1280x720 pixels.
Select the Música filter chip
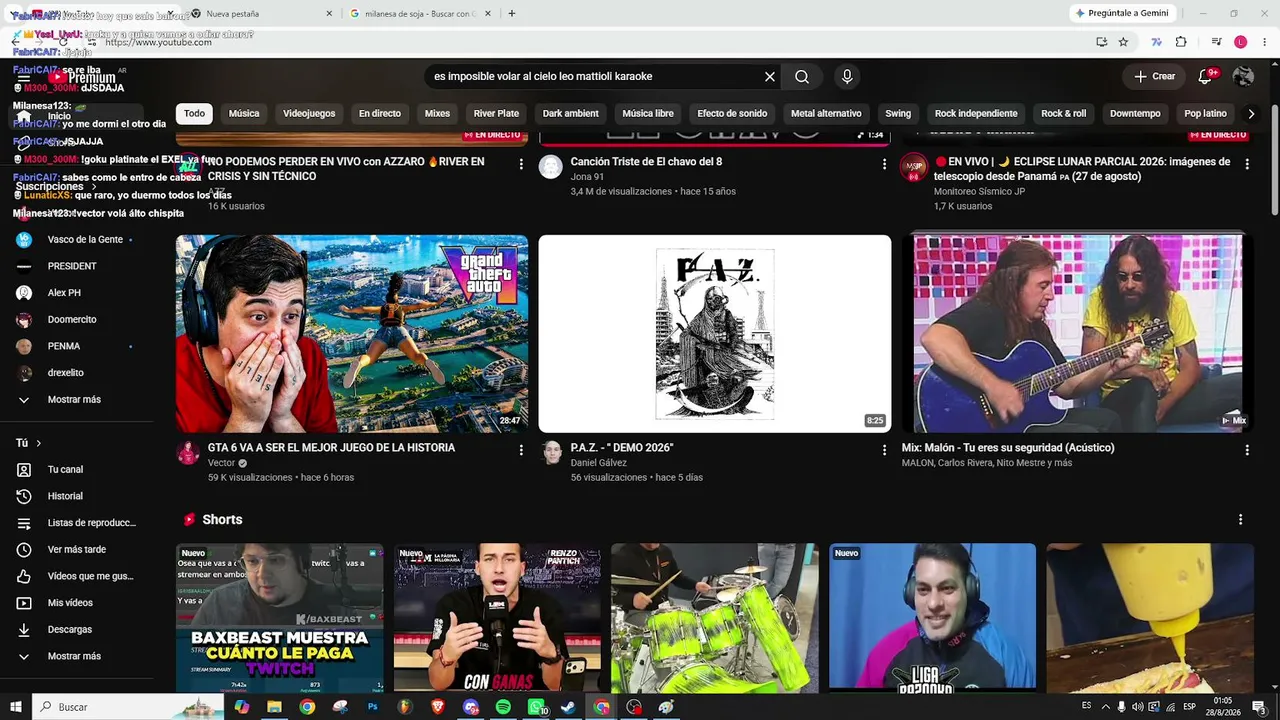click(244, 114)
